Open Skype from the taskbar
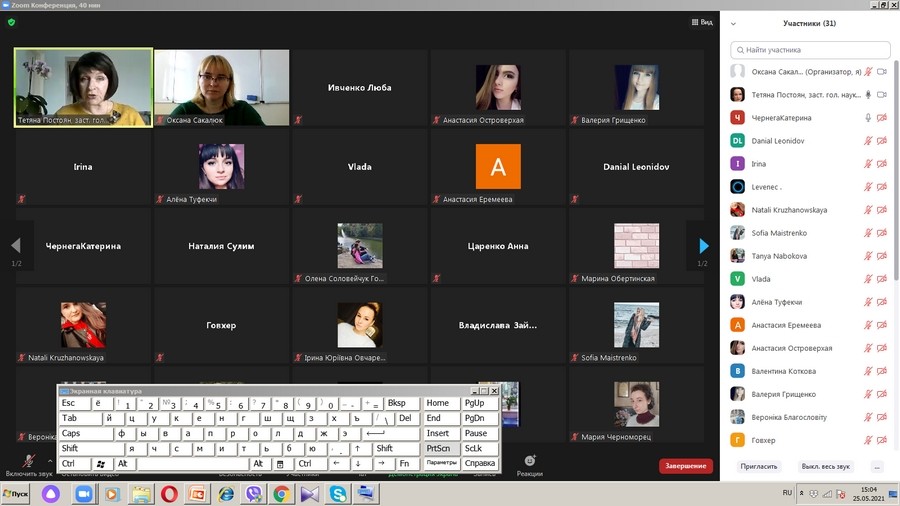 339,494
